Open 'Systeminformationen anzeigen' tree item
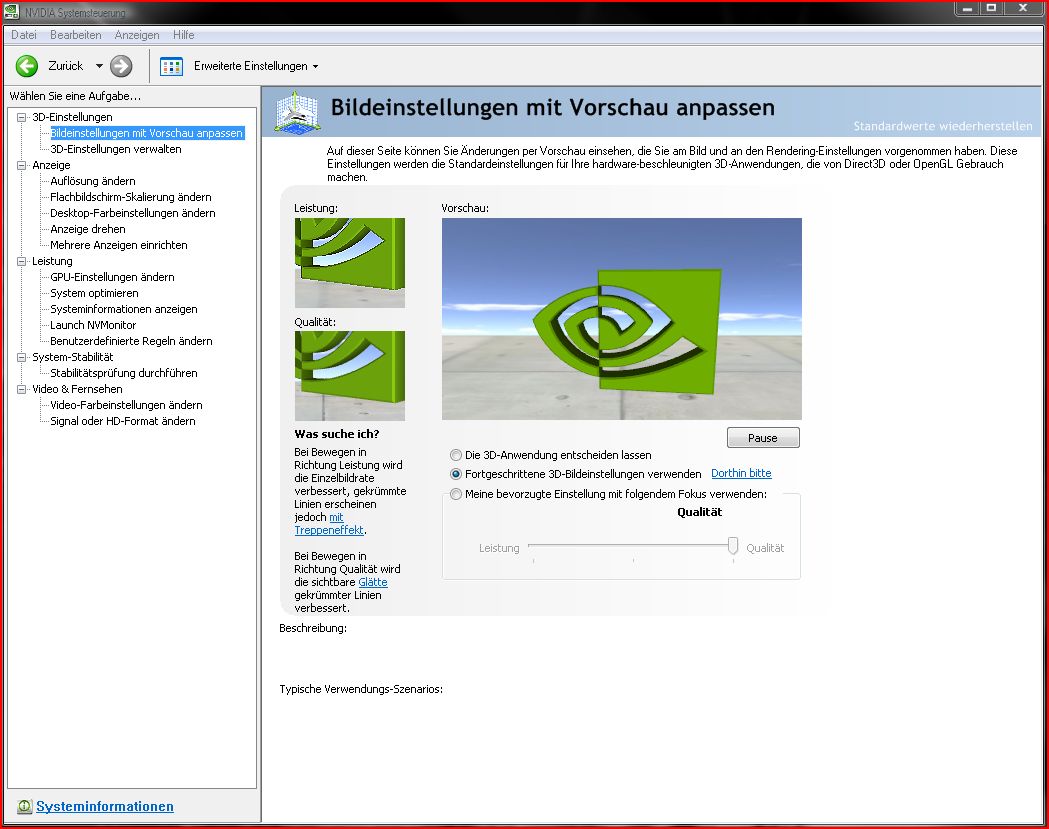 coord(124,309)
